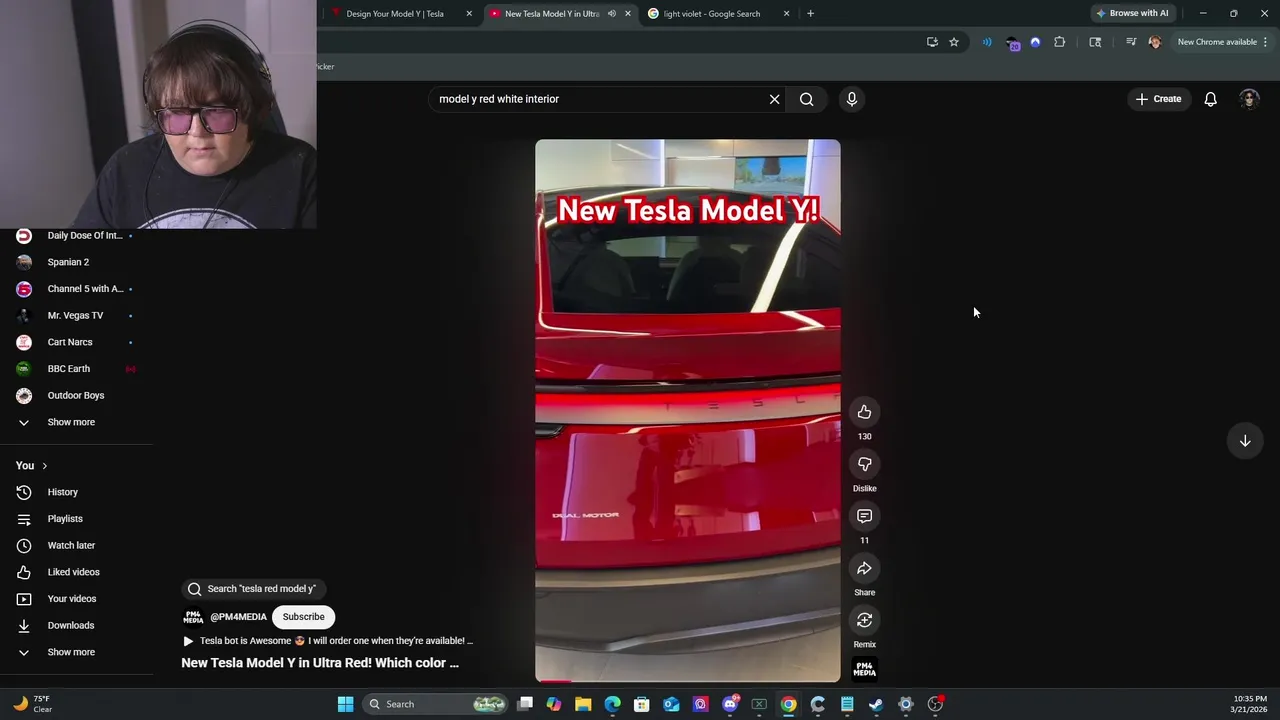Open the You section chevron
The image size is (1280, 720).
coord(44,466)
